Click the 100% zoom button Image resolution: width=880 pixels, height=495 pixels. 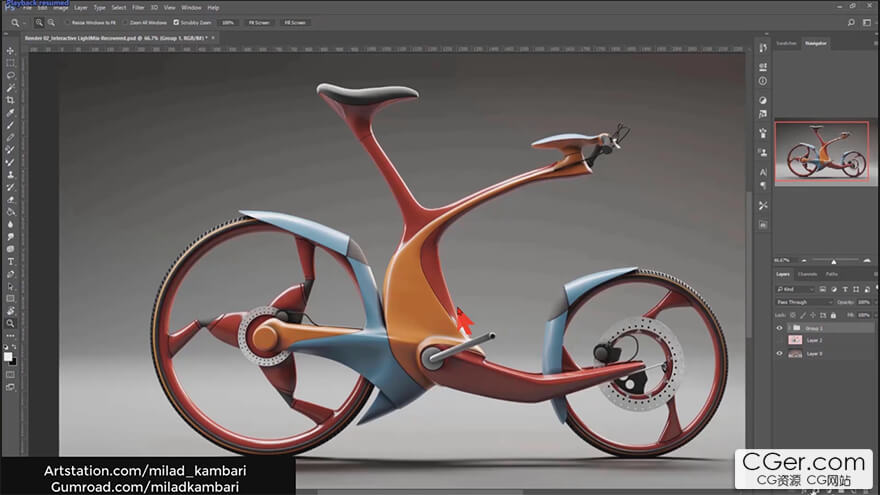[227, 21]
